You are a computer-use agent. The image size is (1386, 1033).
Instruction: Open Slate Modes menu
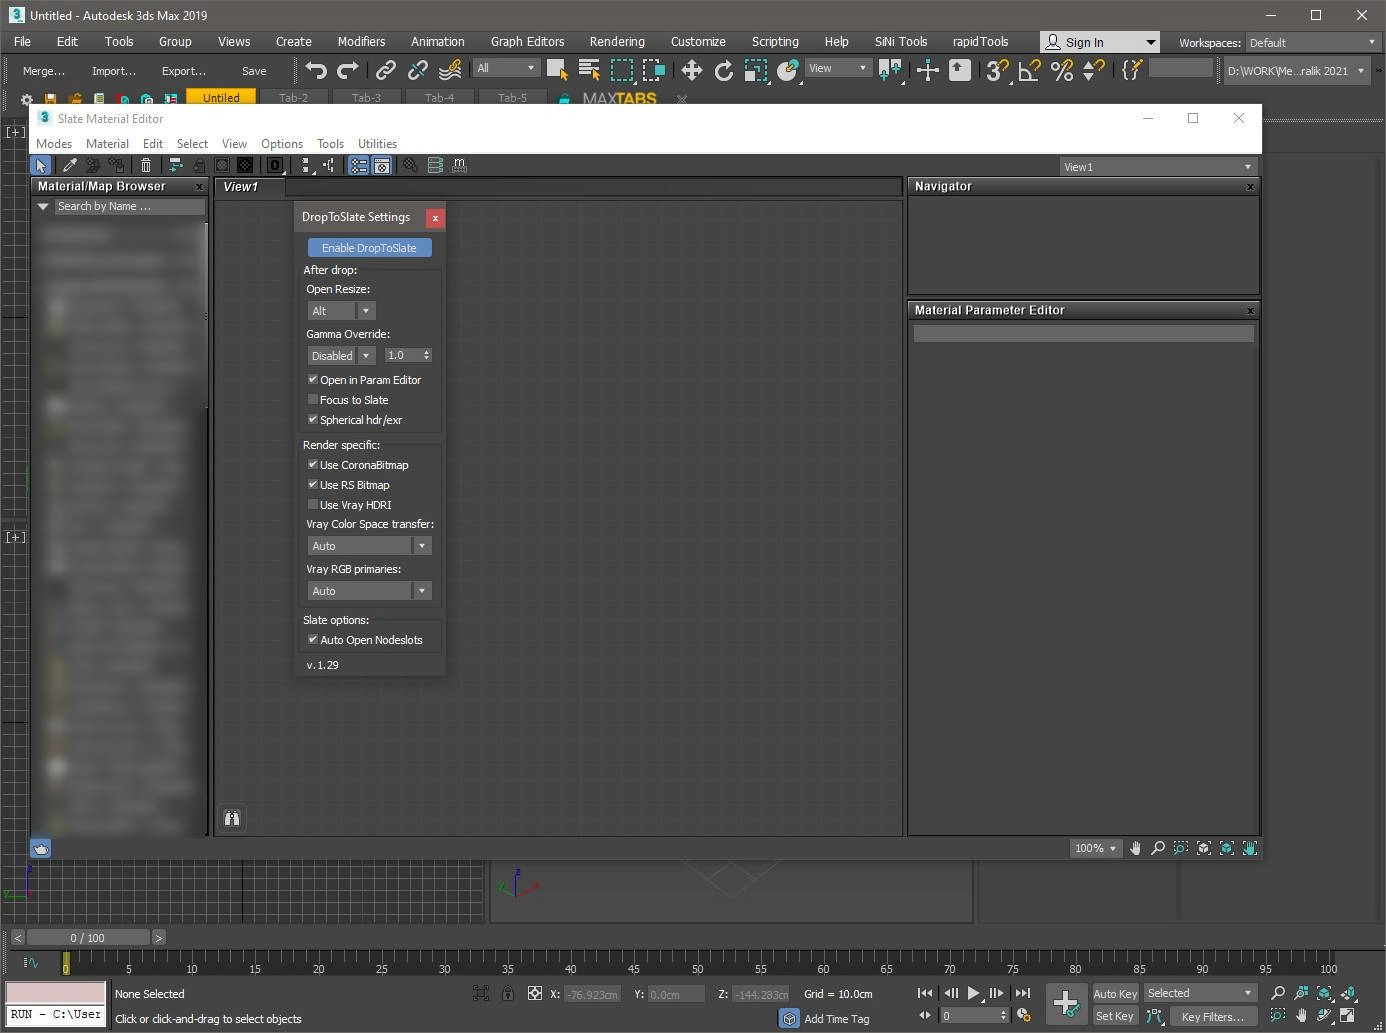pyautogui.click(x=54, y=144)
